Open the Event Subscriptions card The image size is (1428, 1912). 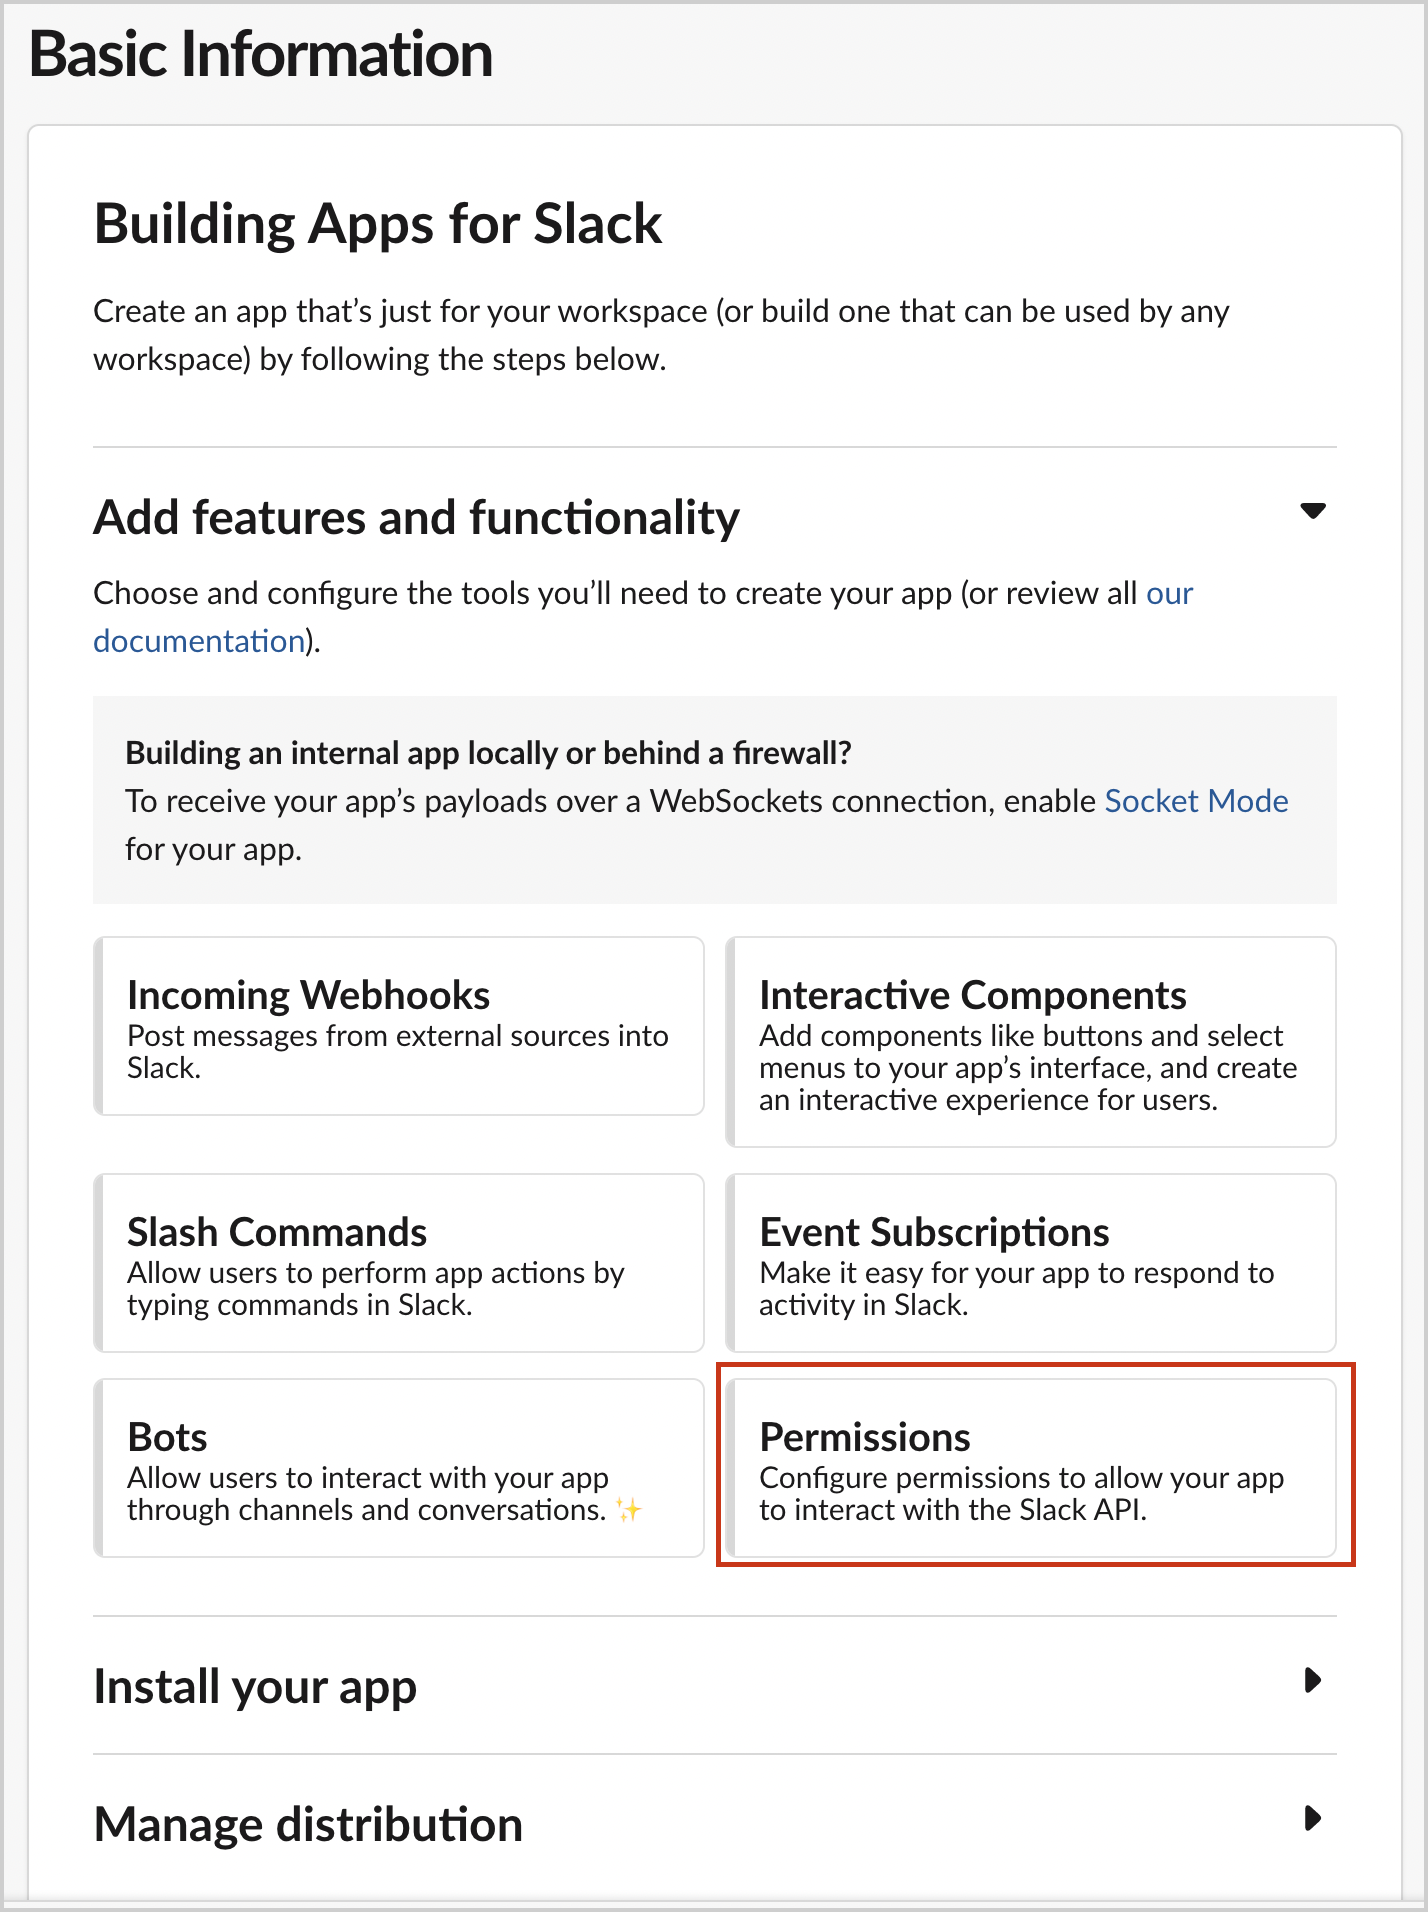click(x=1030, y=1263)
